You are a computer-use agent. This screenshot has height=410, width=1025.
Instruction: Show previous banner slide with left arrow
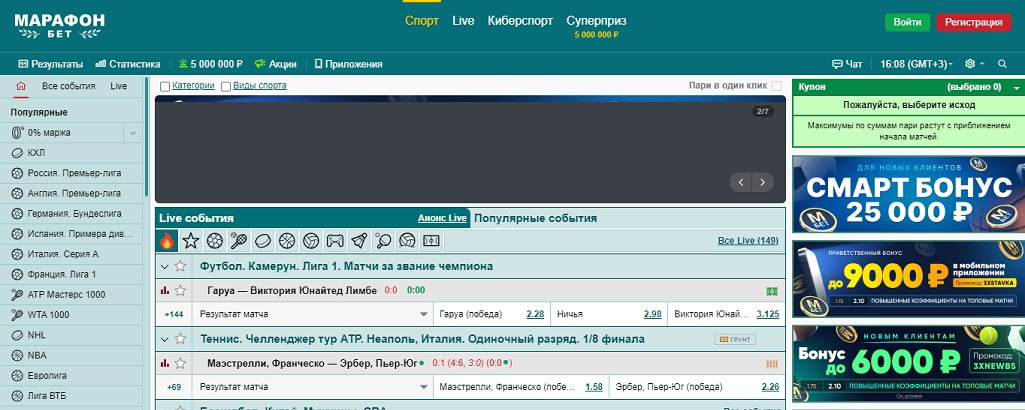(x=741, y=182)
